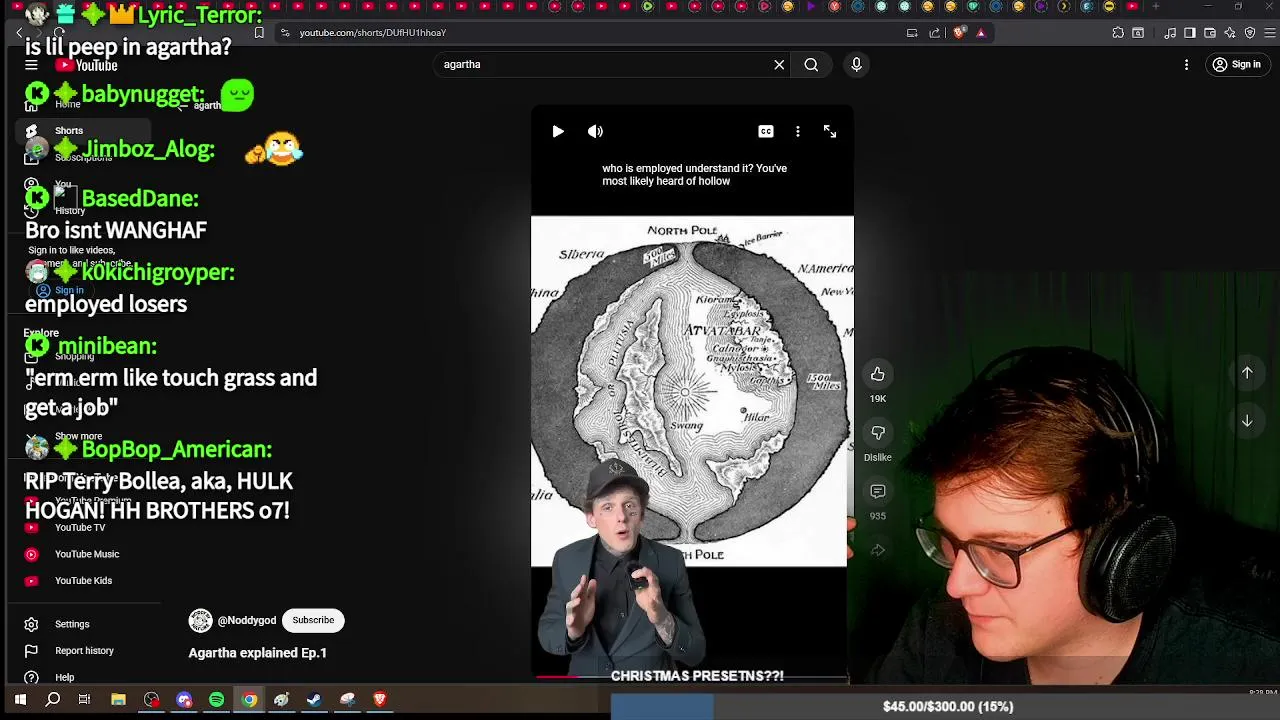
Task: Open Report history in the sidebar
Action: pos(83,651)
